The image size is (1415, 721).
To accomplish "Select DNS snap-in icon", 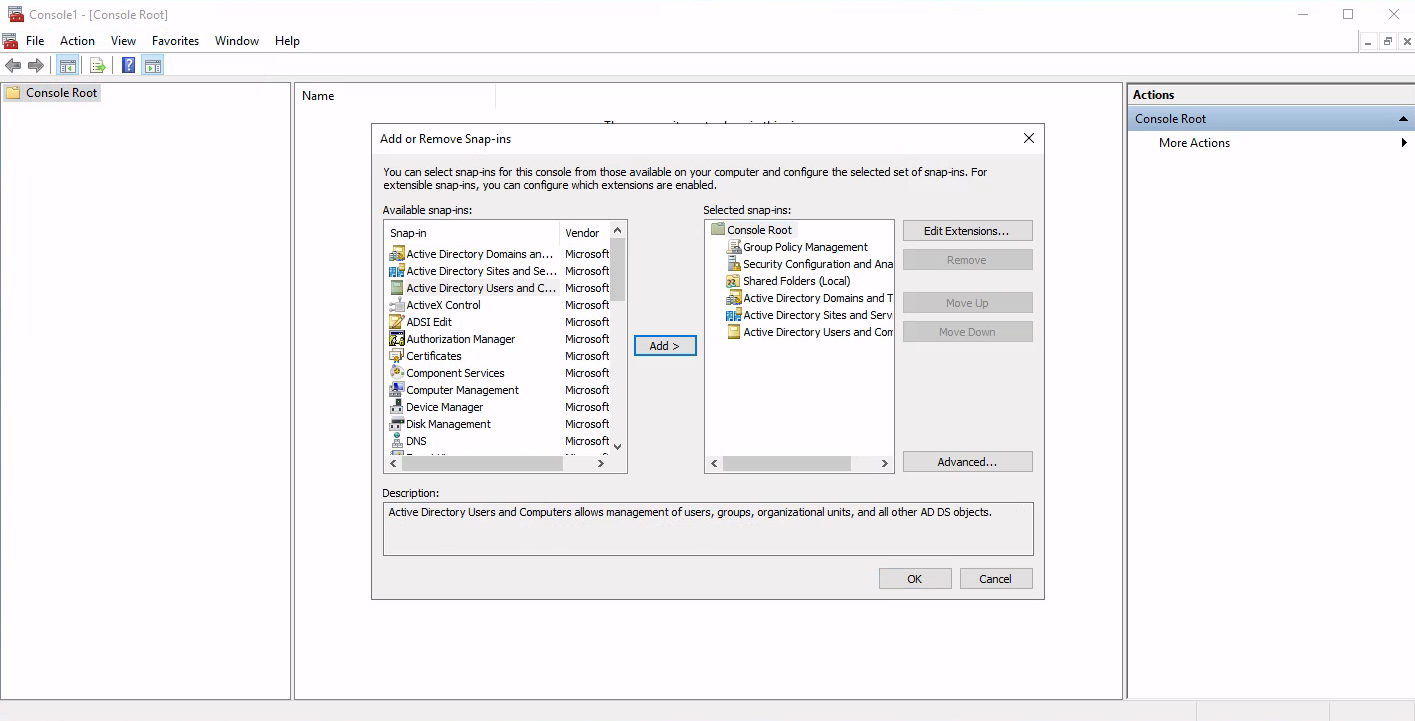I will [397, 441].
